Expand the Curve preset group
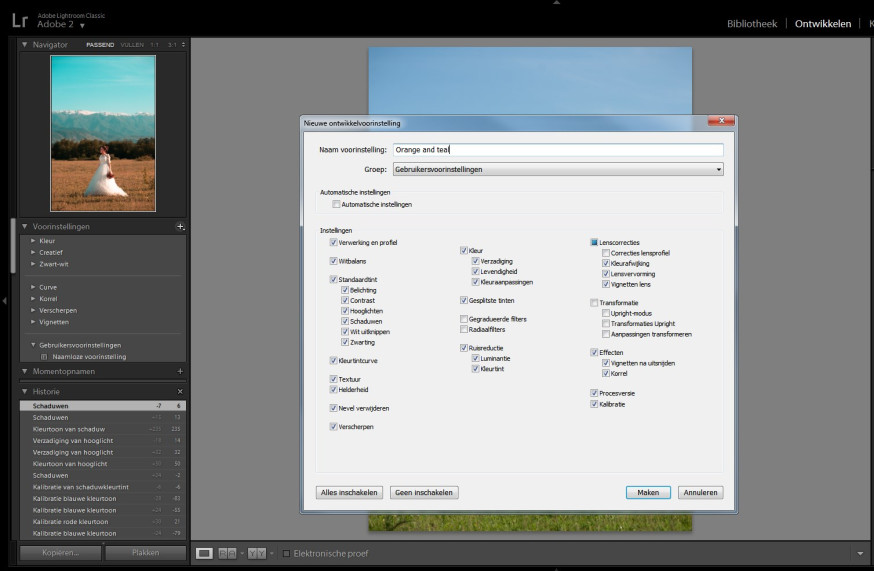The image size is (874, 571). click(x=33, y=287)
